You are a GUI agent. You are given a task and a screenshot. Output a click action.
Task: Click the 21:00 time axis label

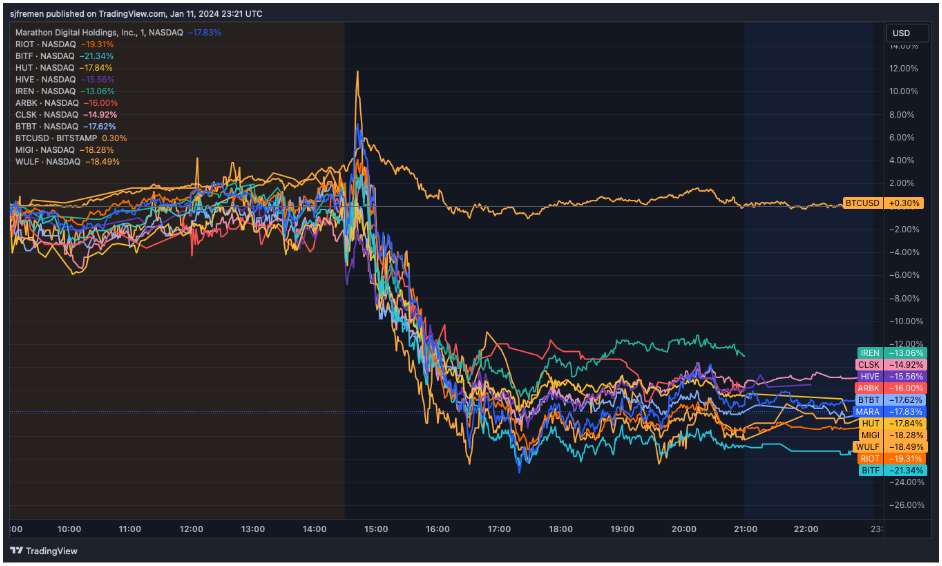(x=744, y=528)
